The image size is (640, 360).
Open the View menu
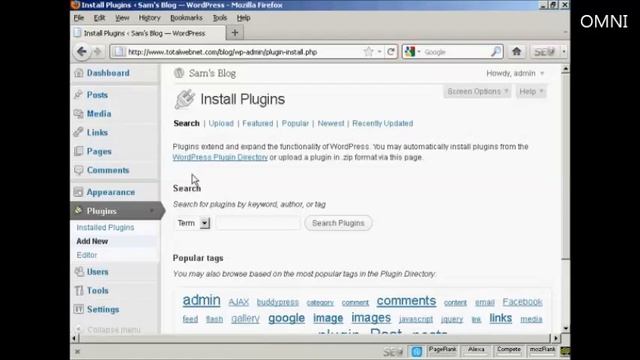122,18
